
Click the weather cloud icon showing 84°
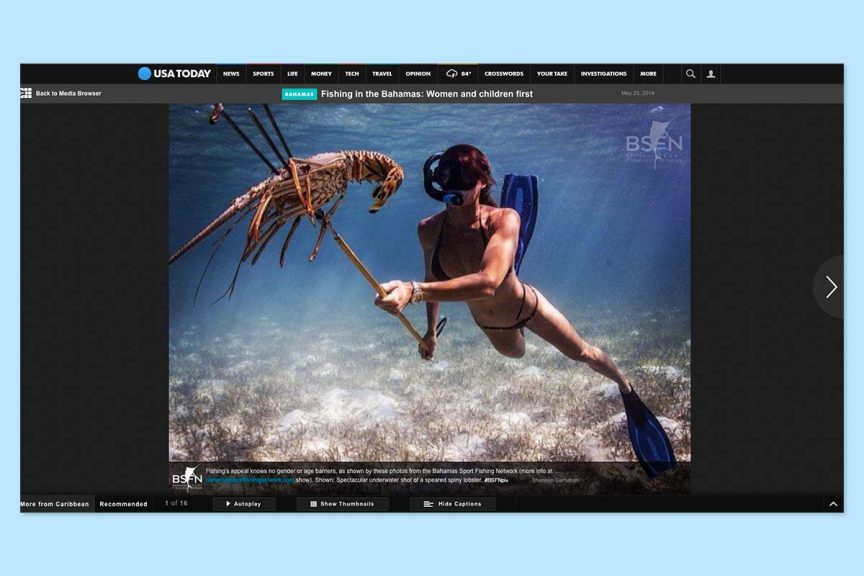click(x=452, y=73)
